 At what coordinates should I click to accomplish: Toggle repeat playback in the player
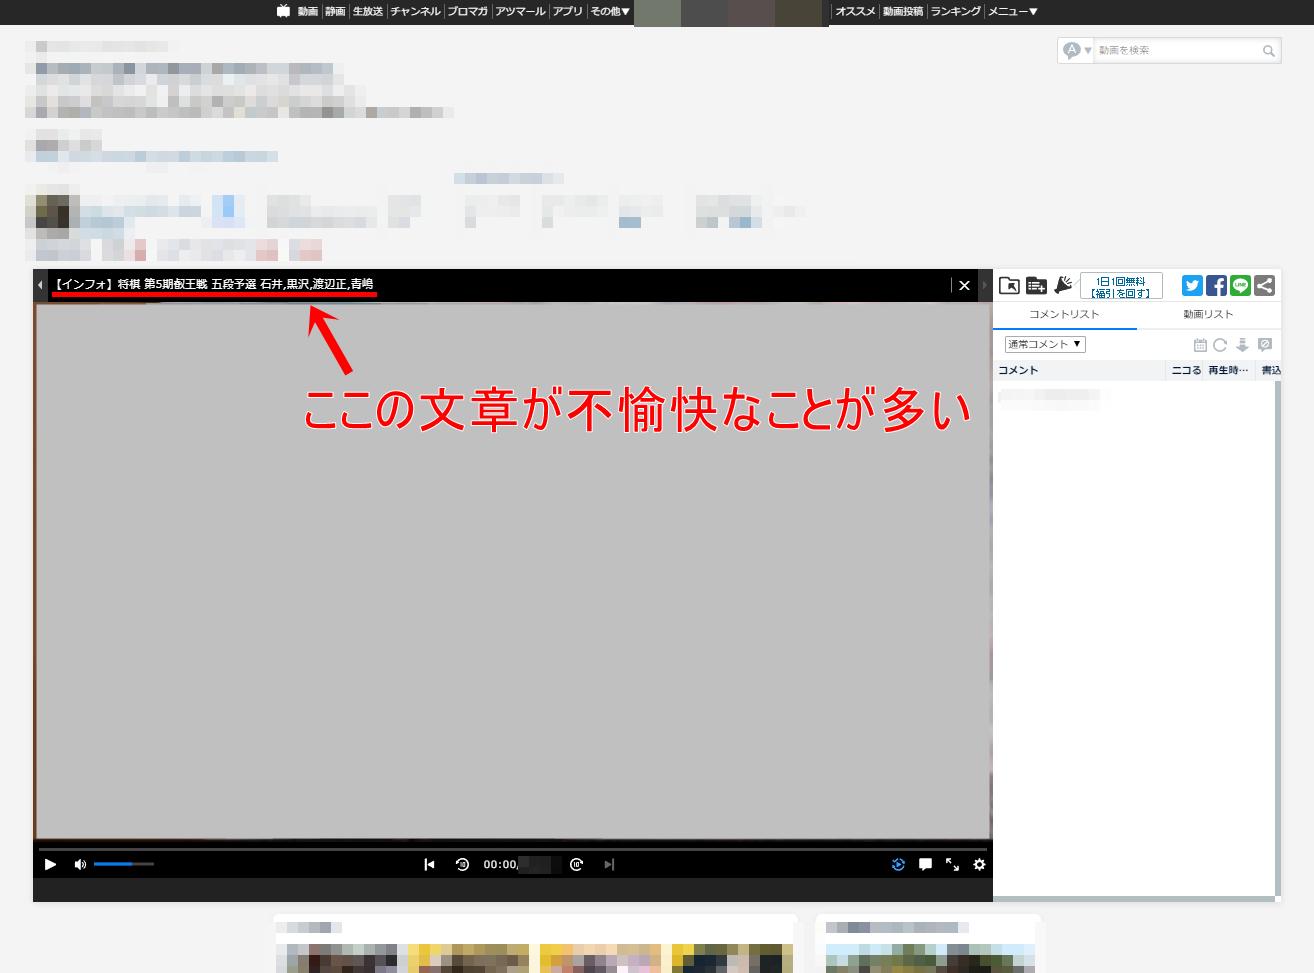[898, 864]
